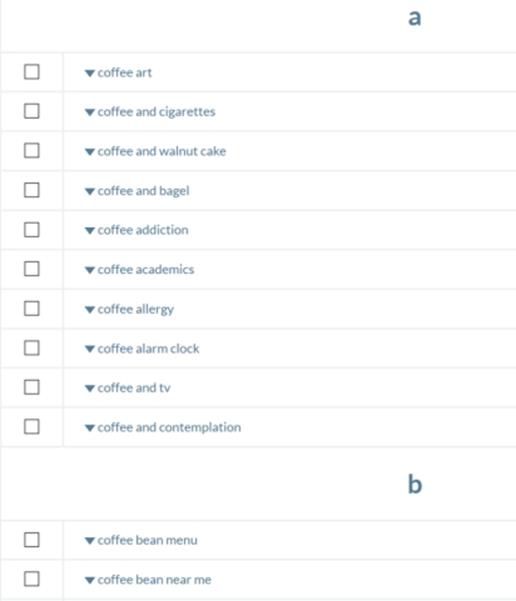This screenshot has height=601, width=516.
Task: Click the section header letter b
Action: [415, 484]
